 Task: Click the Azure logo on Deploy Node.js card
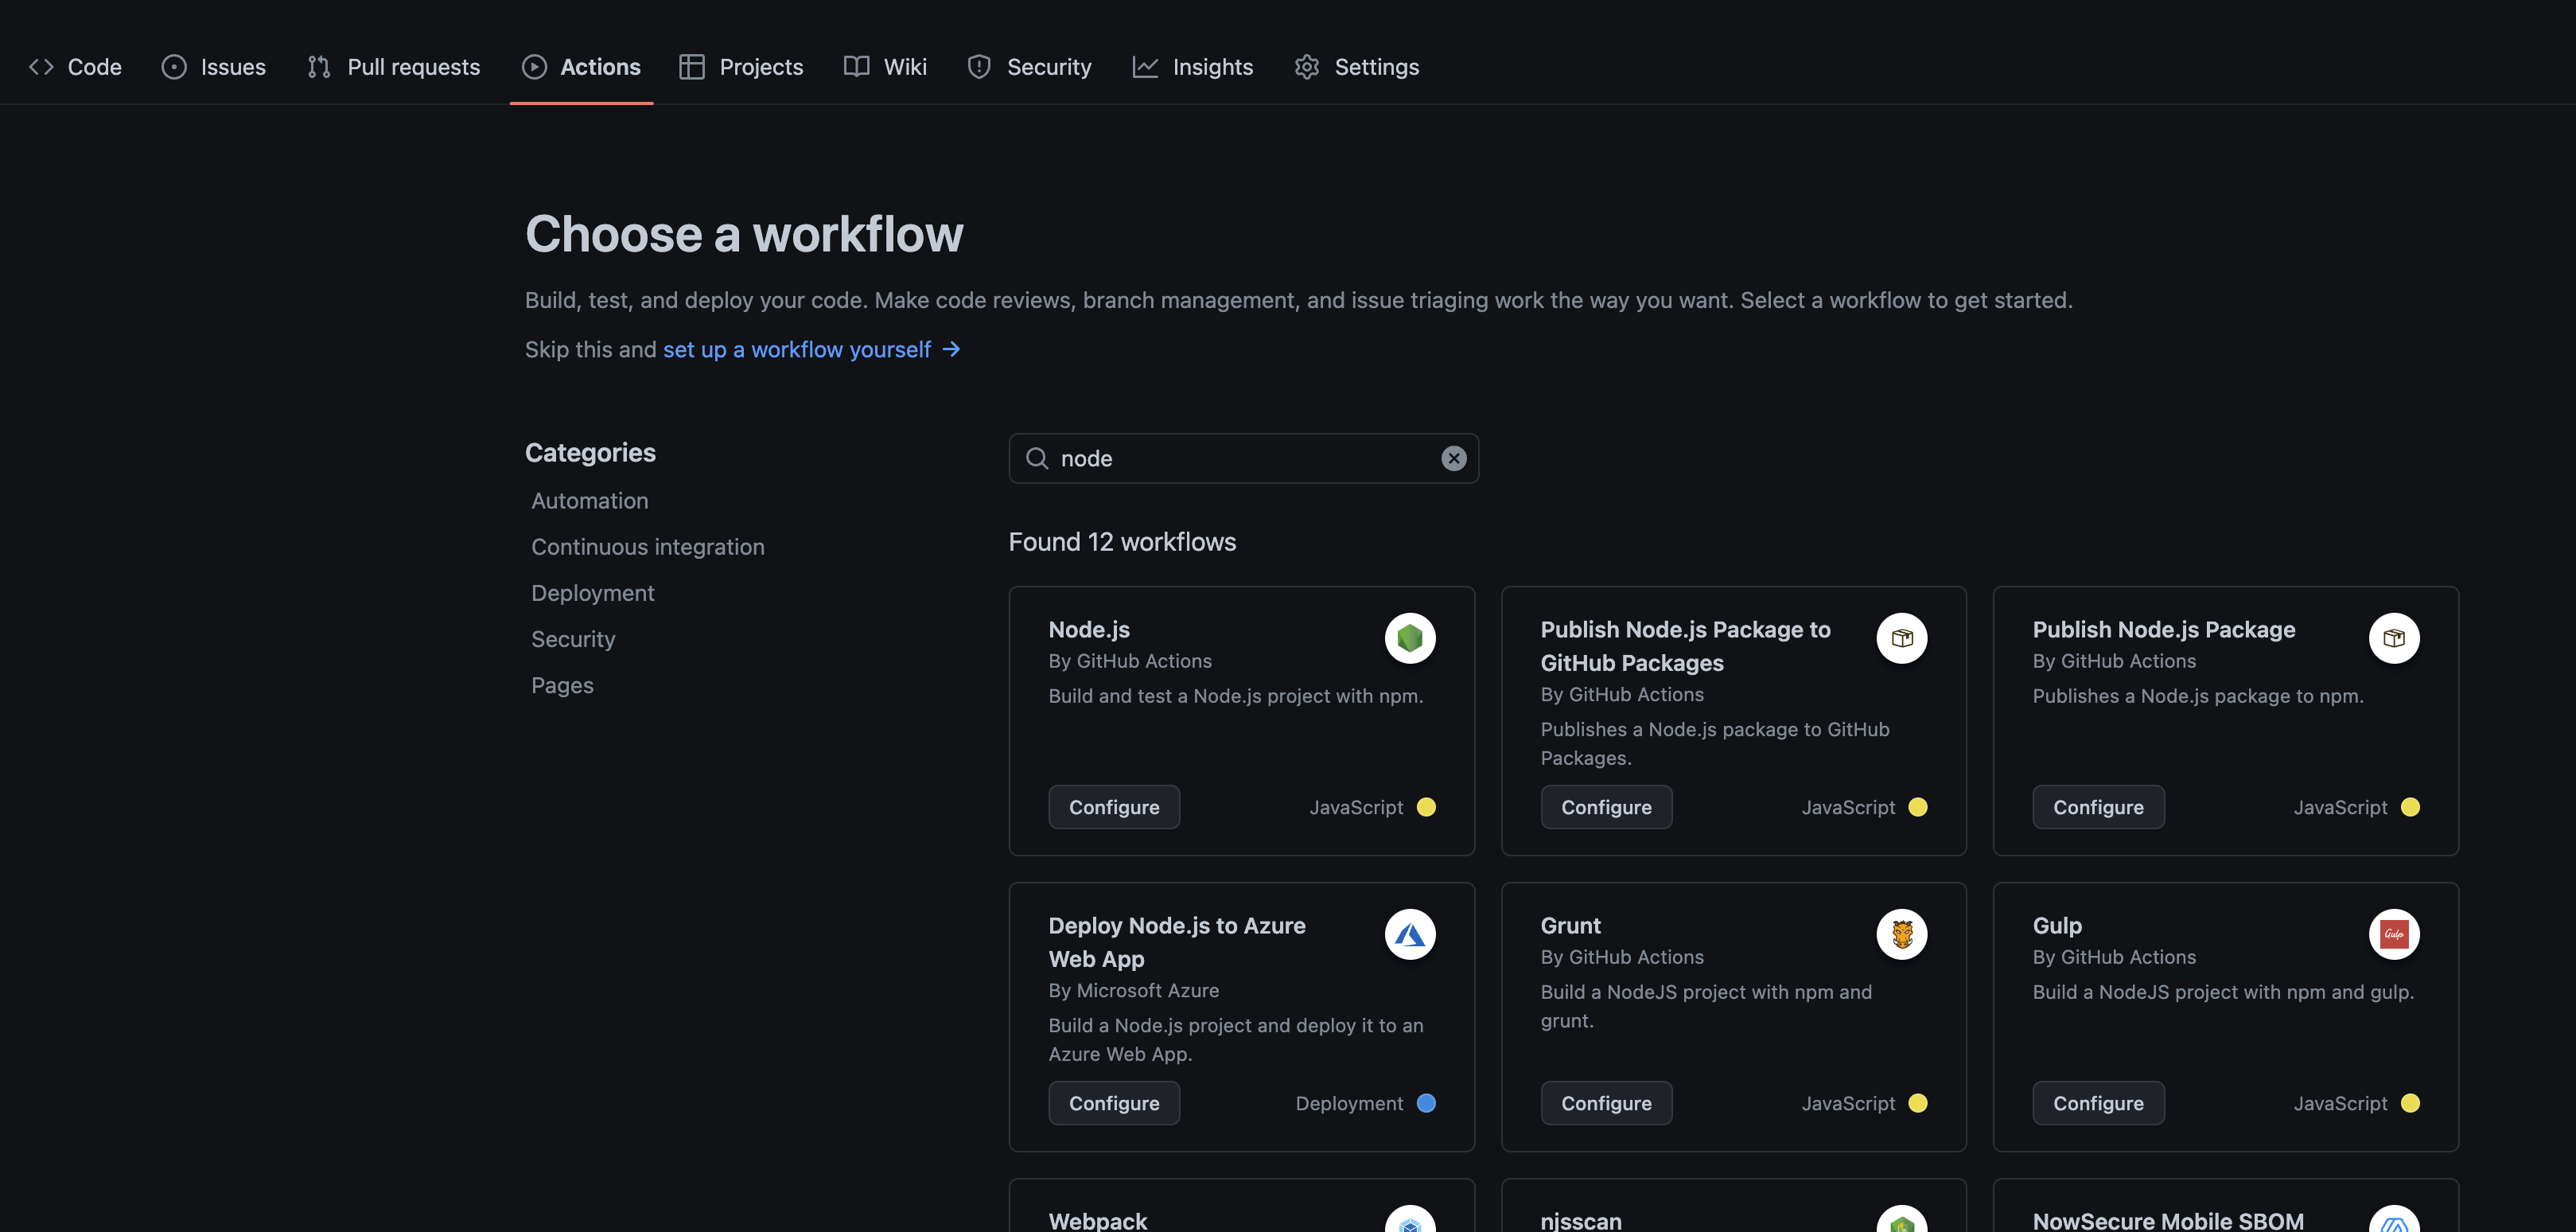pyautogui.click(x=1409, y=933)
